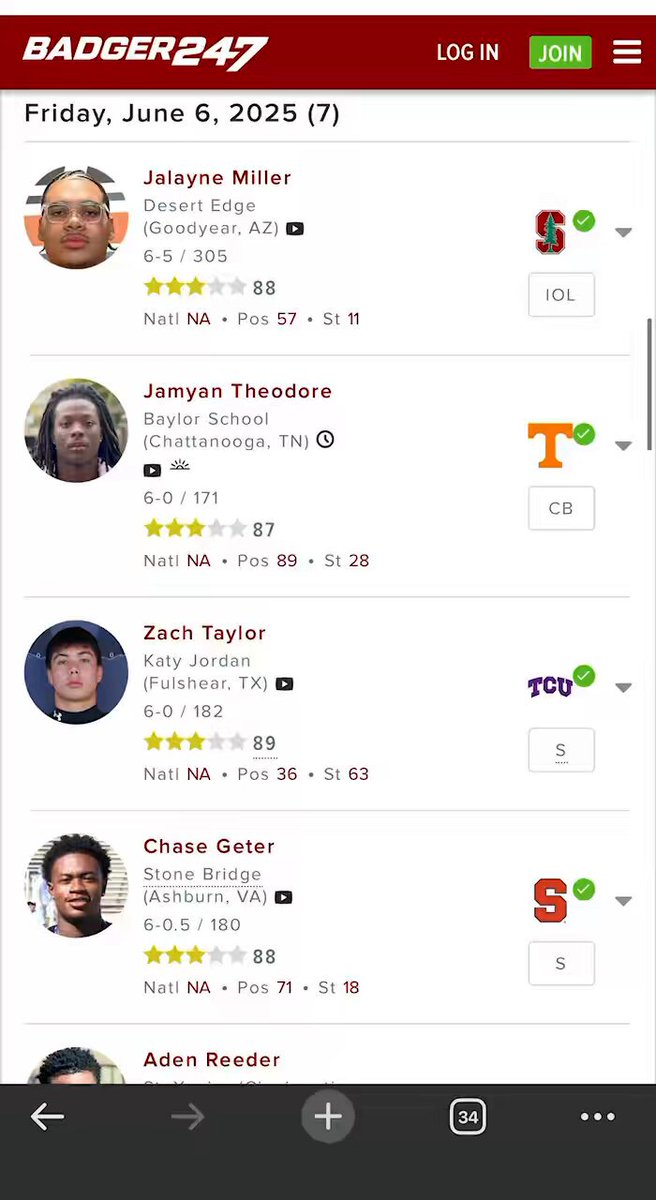The height and width of the screenshot is (1200, 656).
Task: Click the Tennessee team logo
Action: point(550,445)
